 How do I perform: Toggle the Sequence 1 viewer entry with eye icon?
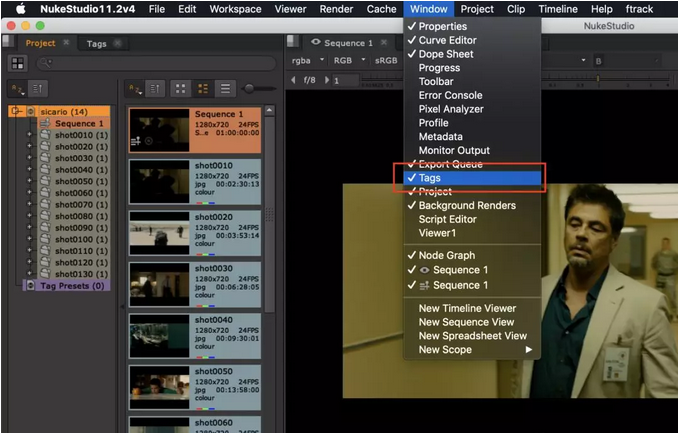point(472,270)
